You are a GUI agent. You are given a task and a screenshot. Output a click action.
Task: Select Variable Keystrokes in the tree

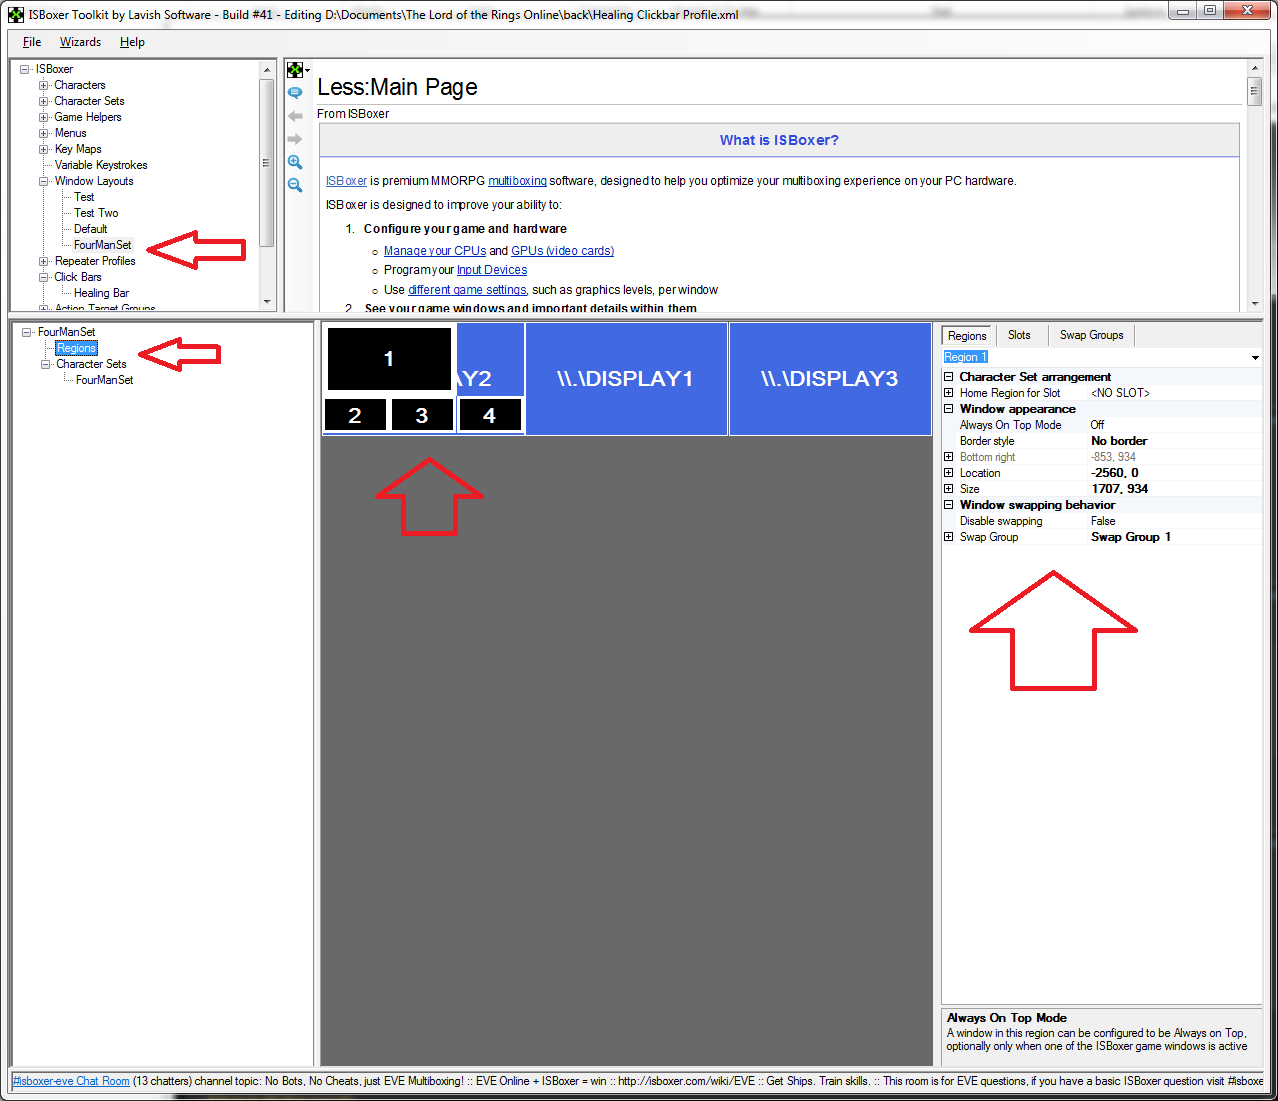101,165
